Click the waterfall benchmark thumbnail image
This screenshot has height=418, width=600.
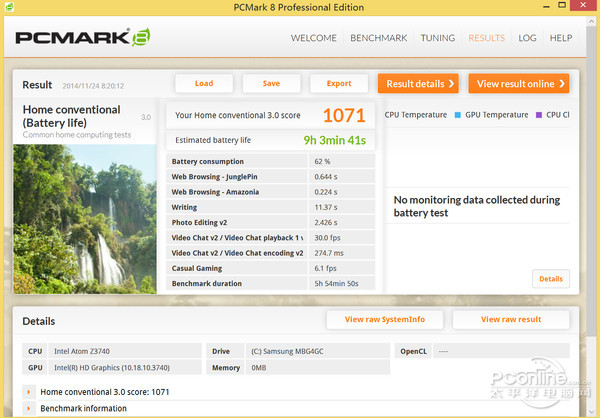85,219
